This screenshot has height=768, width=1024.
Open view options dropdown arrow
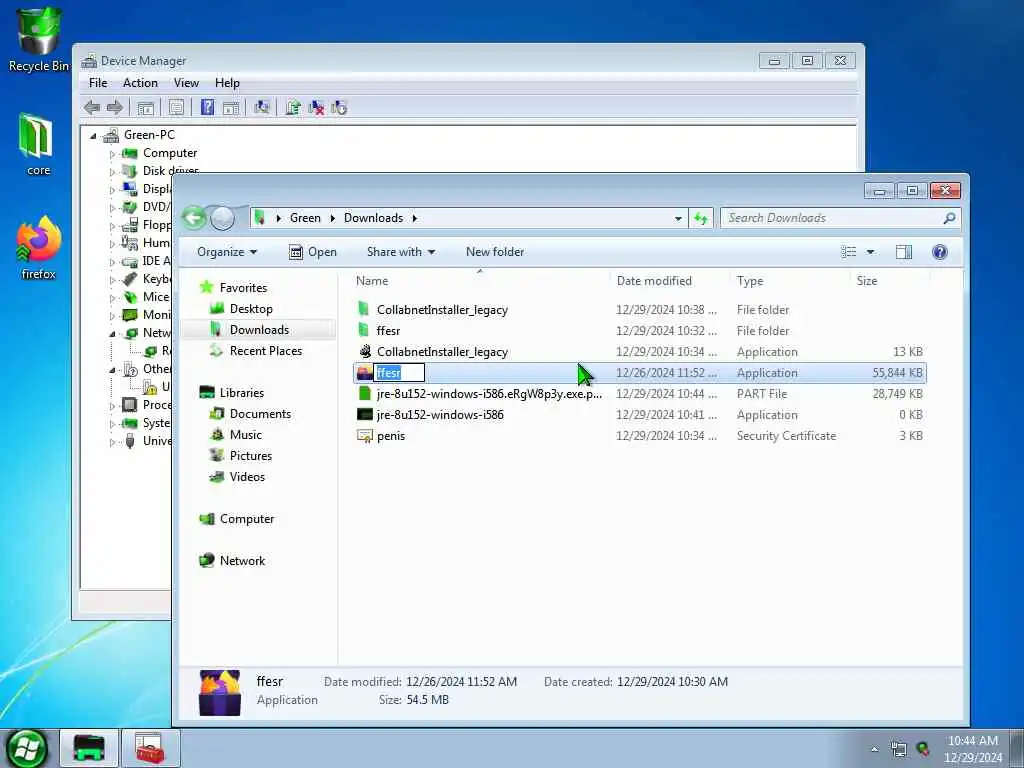coord(870,252)
